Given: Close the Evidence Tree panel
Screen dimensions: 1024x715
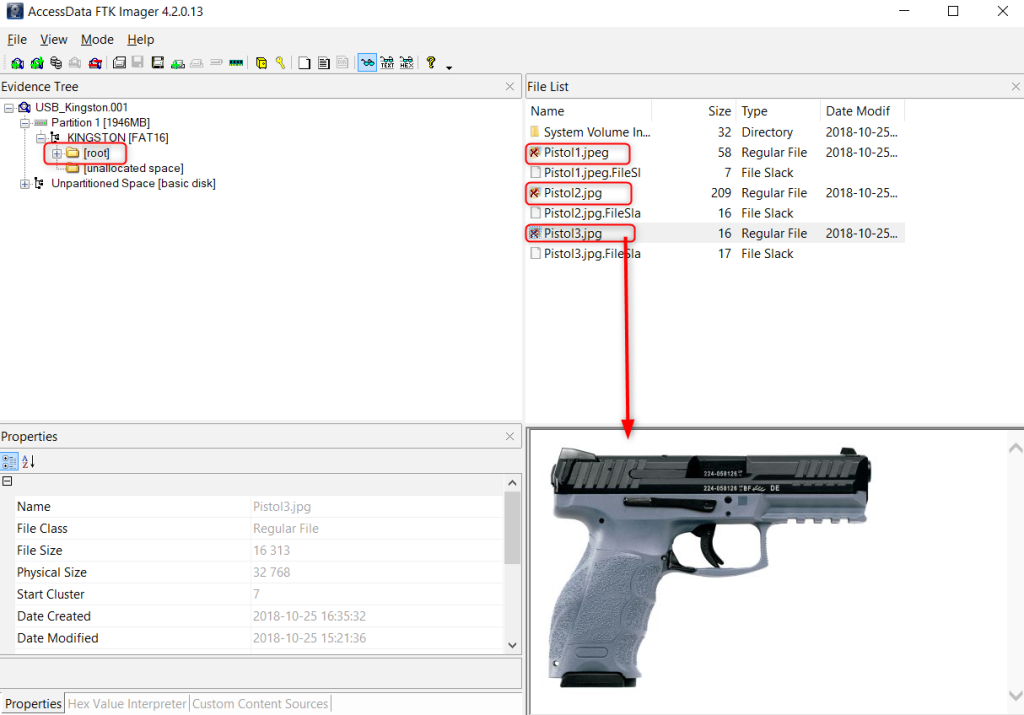Looking at the screenshot, I should [510, 87].
